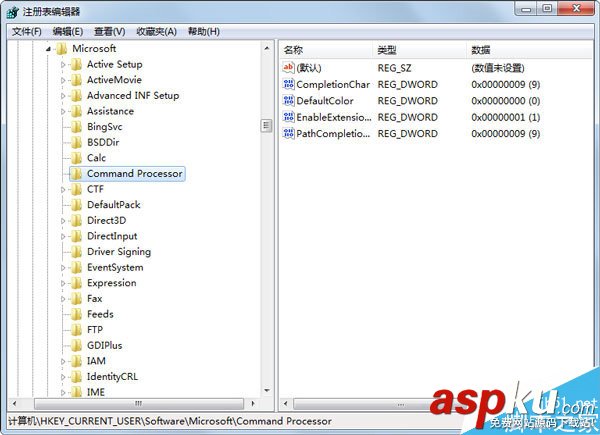Select the EventSystem key
This screenshot has height=435, width=600.
tap(115, 268)
